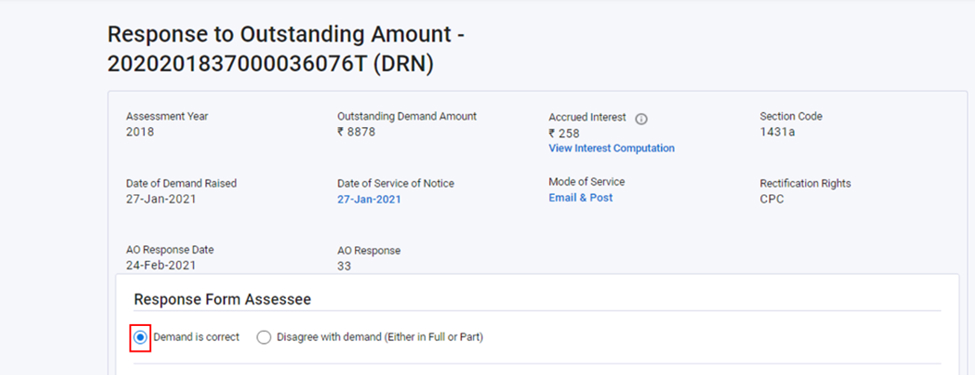Image resolution: width=975 pixels, height=375 pixels.
Task: Select the Demand is correct radio button
Action: click(141, 338)
